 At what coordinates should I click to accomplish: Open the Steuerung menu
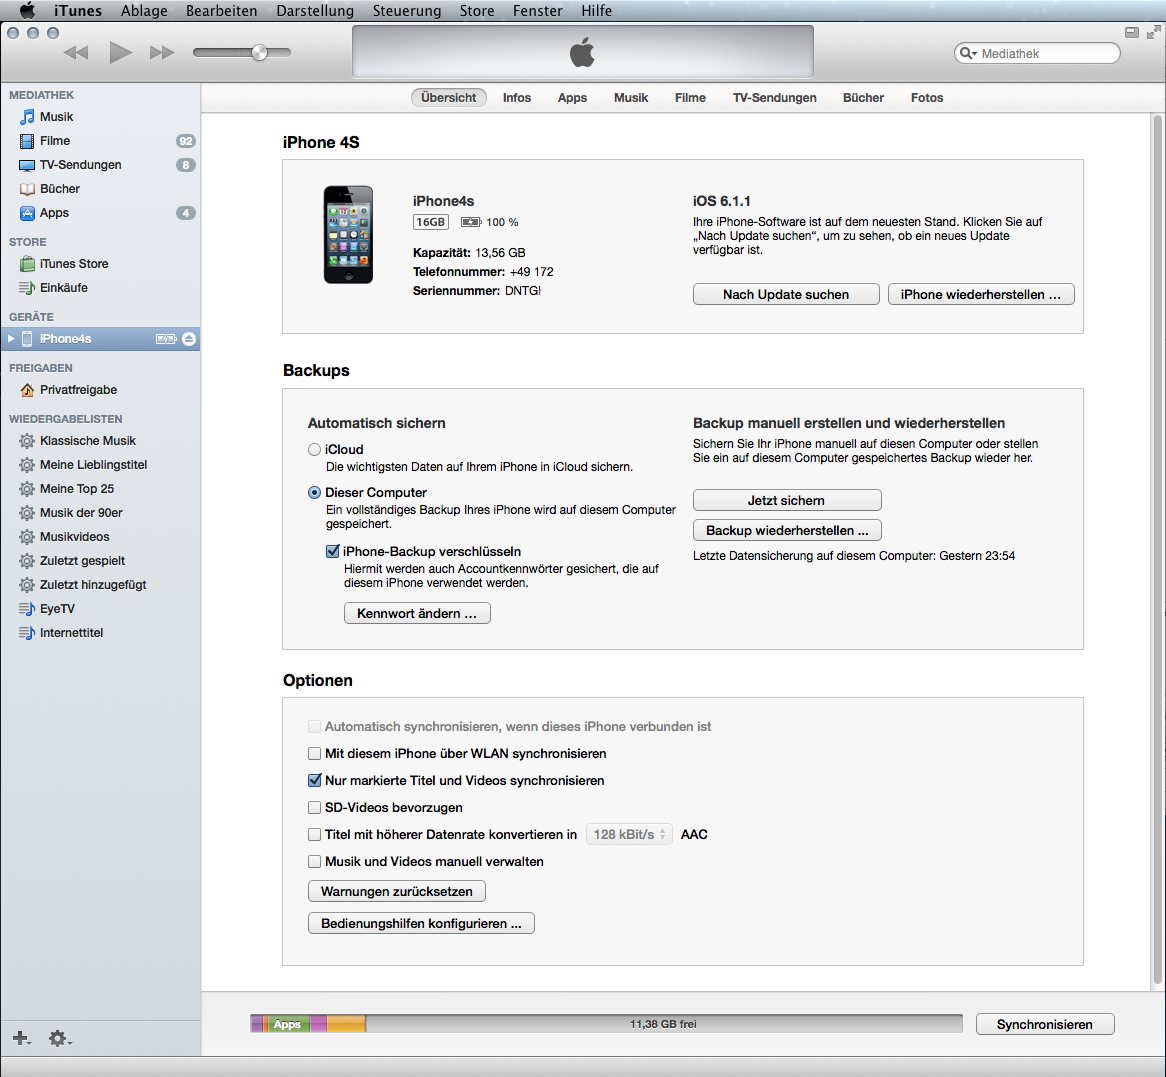[406, 10]
